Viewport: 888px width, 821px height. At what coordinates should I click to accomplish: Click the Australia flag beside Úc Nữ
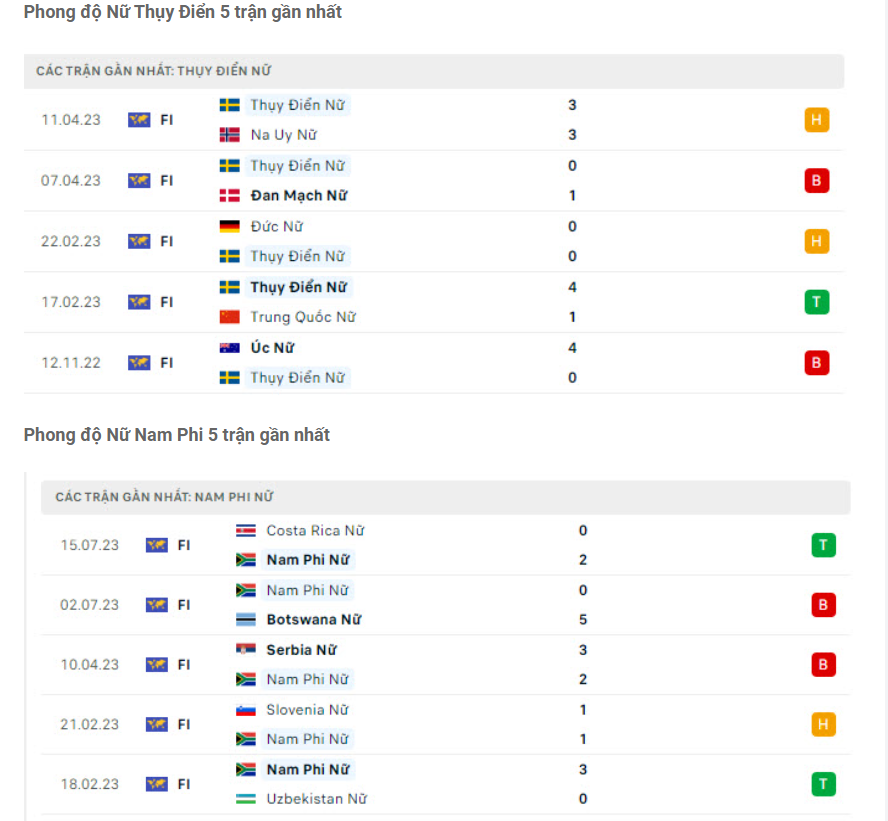pyautogui.click(x=229, y=348)
